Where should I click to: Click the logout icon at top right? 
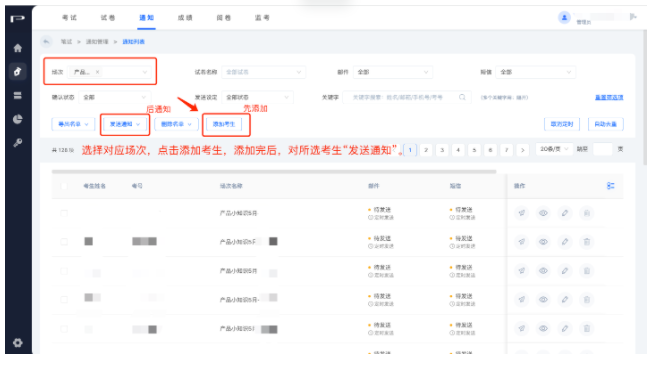(633, 17)
